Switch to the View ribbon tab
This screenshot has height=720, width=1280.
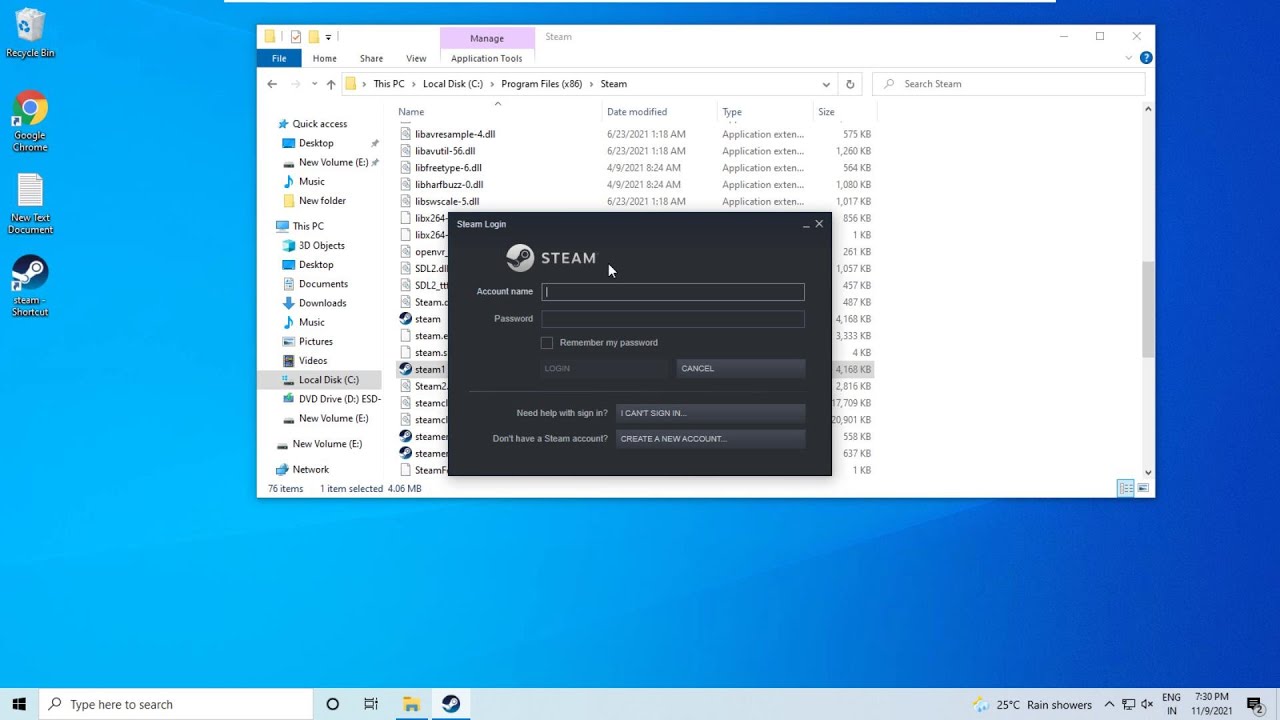[416, 58]
